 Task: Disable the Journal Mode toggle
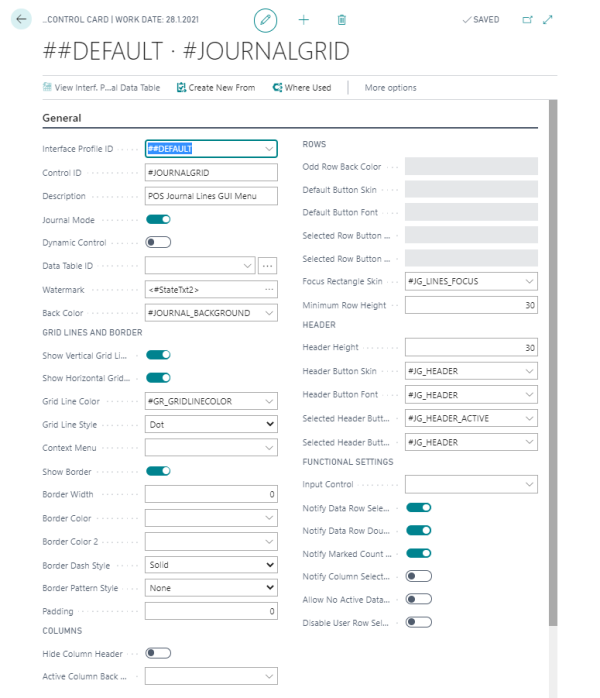click(158, 219)
